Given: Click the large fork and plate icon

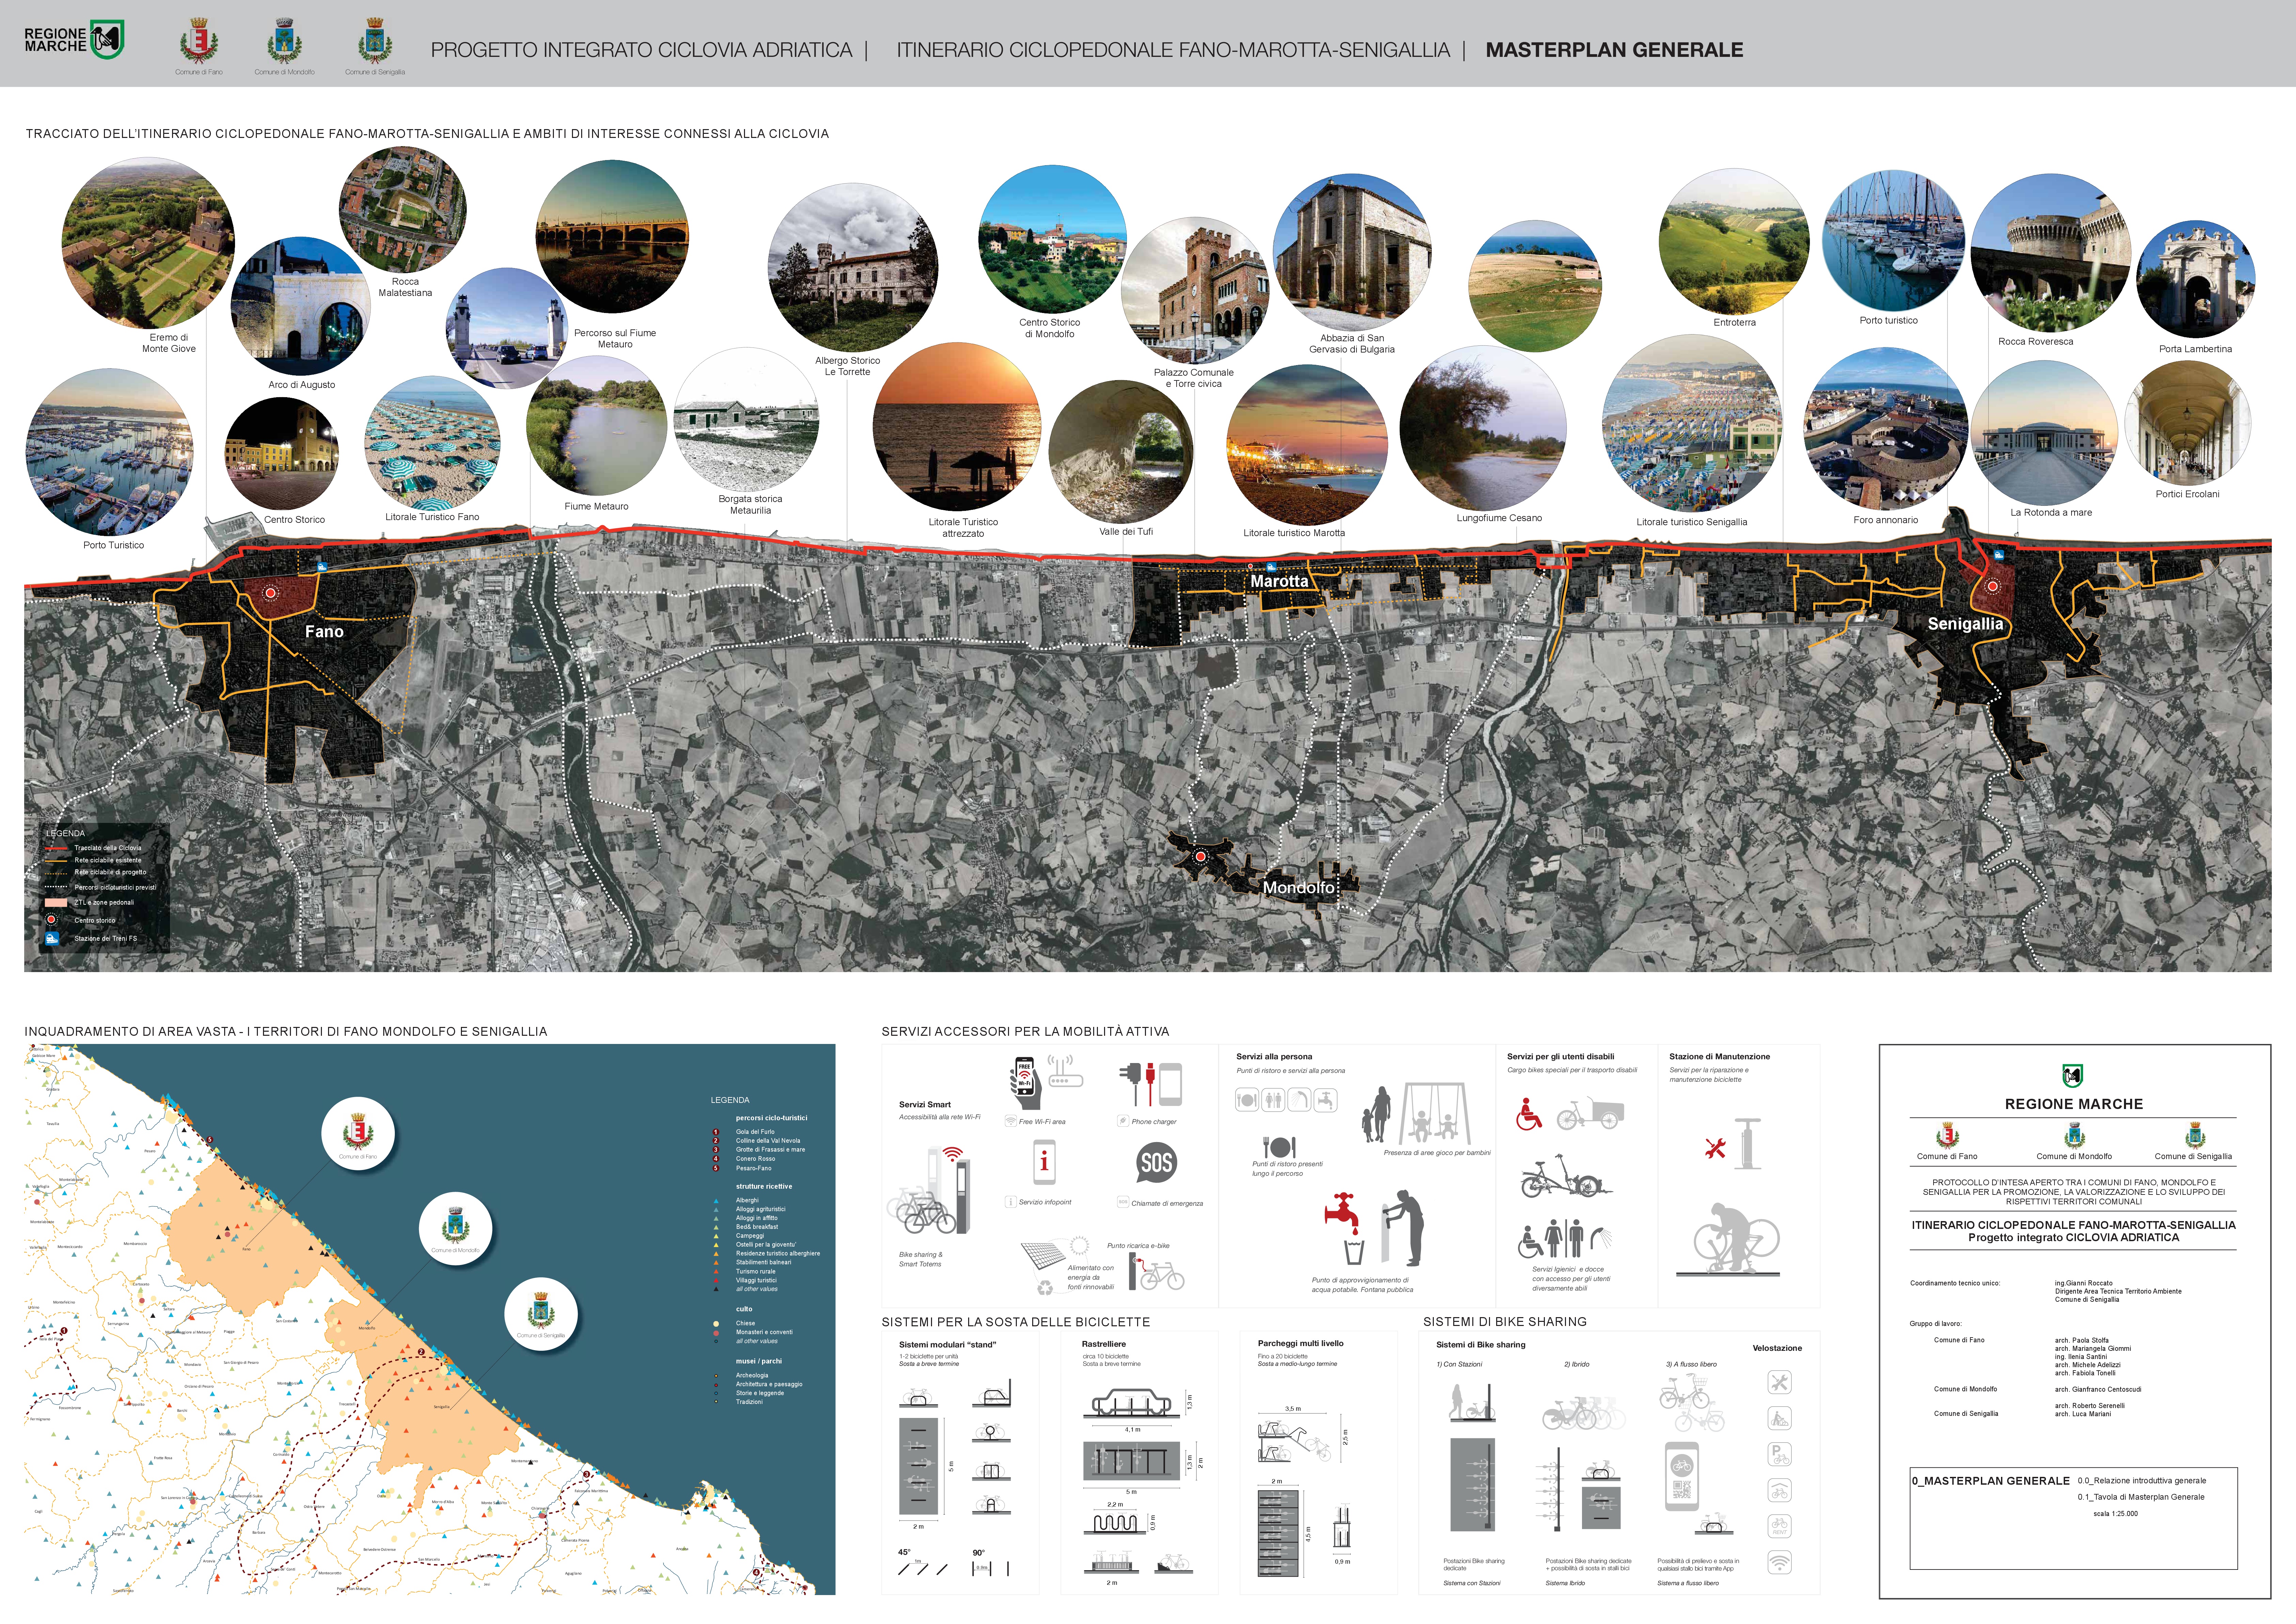Looking at the screenshot, I should [1279, 1147].
